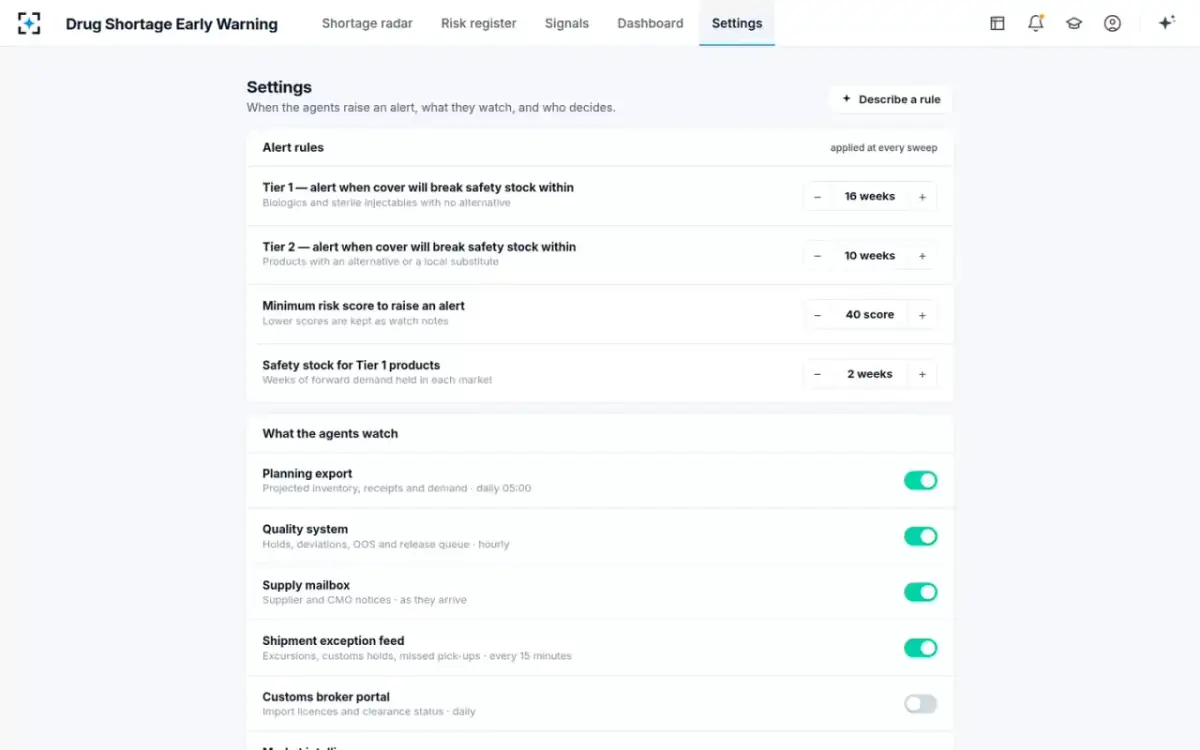Click the Drug Shortage Early Warning title
Image resolution: width=1200 pixels, height=750 pixels.
(172, 24)
